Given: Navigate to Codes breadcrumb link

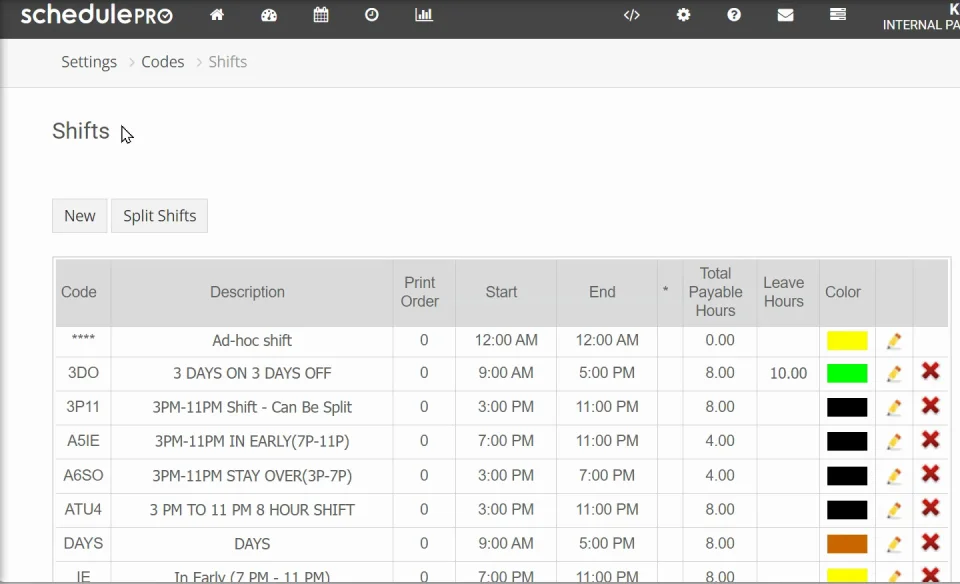Looking at the screenshot, I should 163,62.
